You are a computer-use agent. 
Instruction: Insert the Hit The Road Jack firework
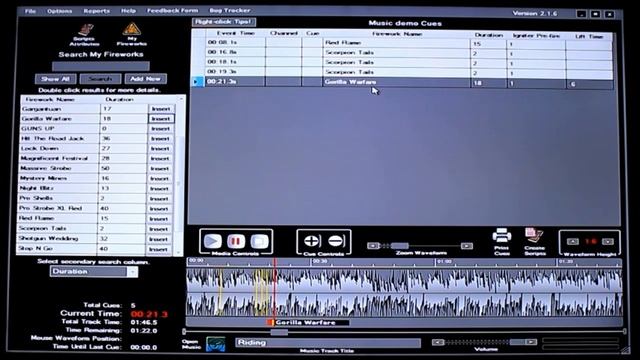coord(160,139)
